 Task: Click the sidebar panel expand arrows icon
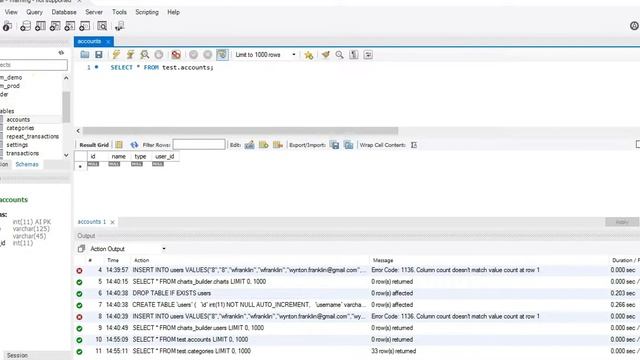61,53
